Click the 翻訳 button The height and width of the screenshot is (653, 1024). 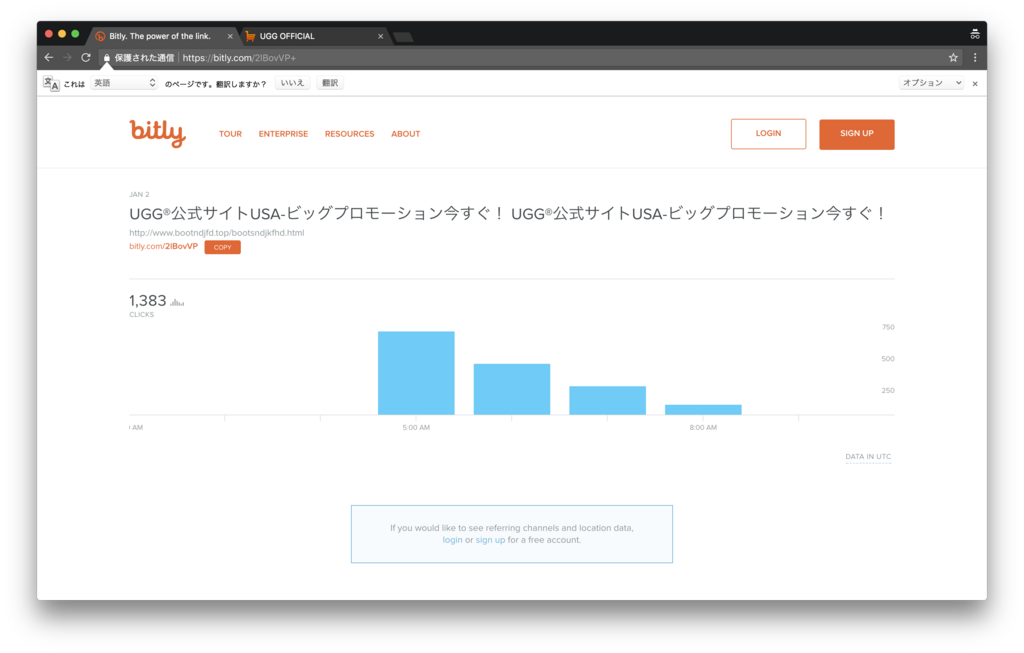[x=330, y=83]
